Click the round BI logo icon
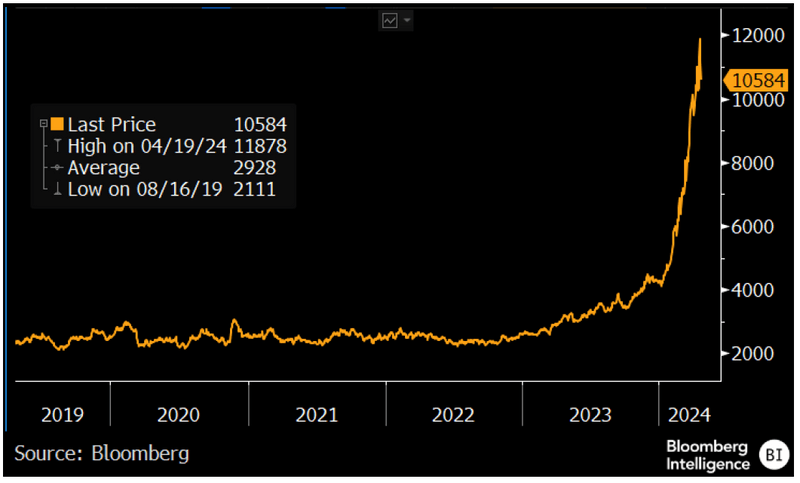This screenshot has width=800, height=483. pos(774,454)
